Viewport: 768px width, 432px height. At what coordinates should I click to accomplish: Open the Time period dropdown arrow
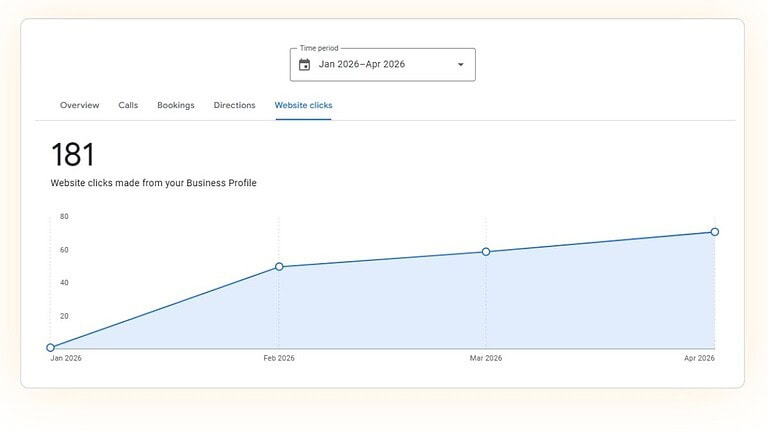(x=460, y=65)
